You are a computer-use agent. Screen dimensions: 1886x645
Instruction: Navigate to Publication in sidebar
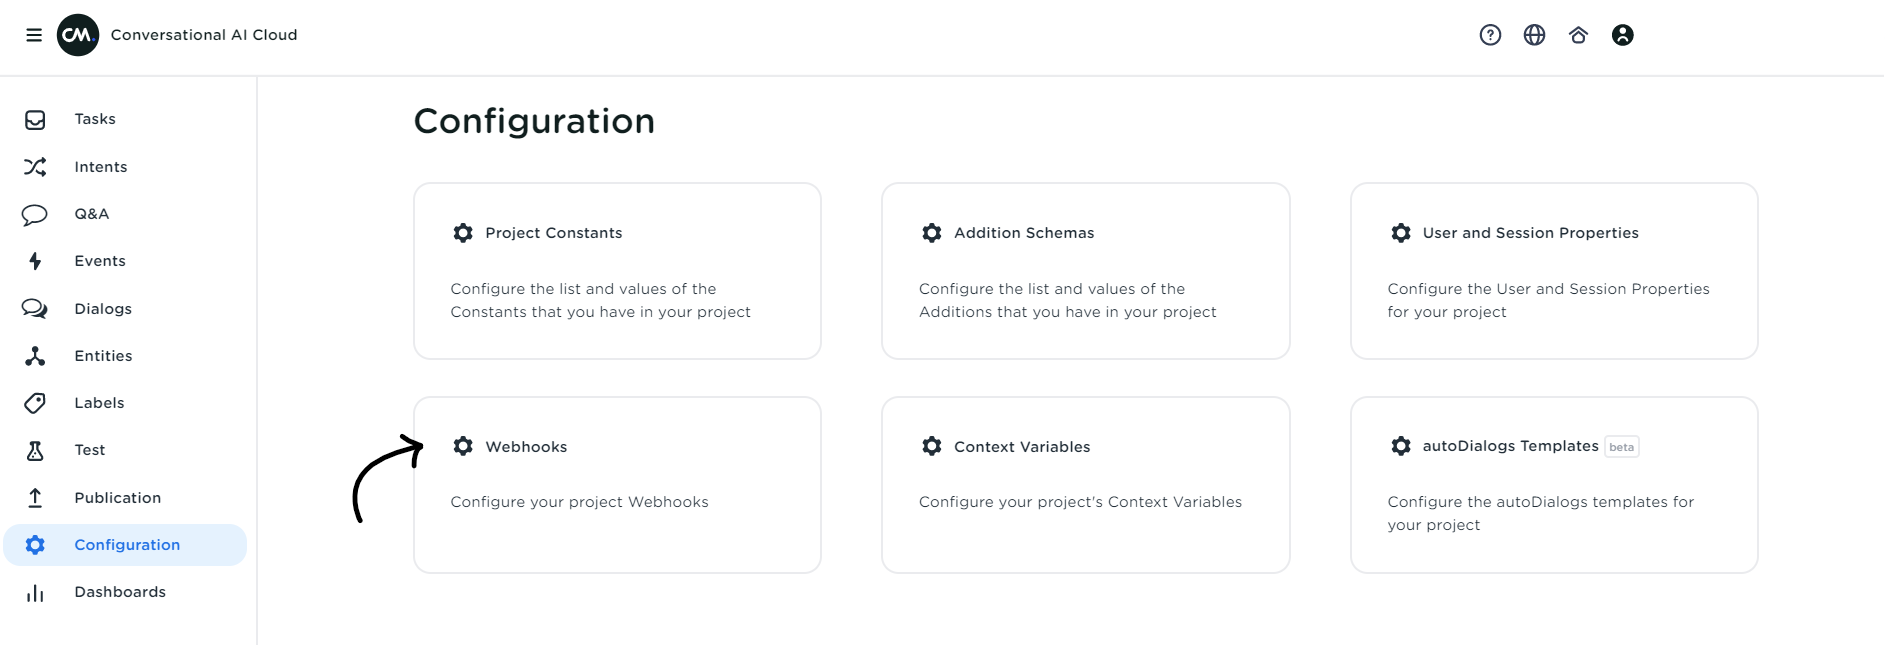click(x=117, y=498)
